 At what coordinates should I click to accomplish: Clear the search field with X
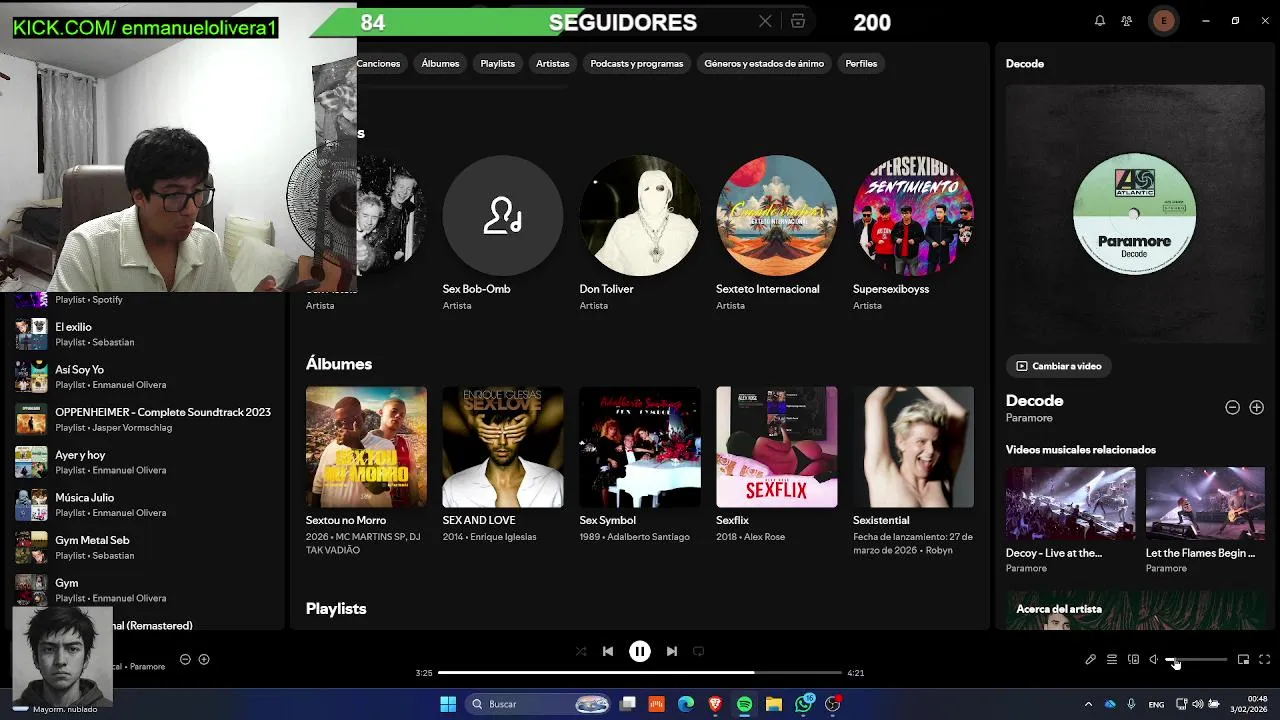(765, 21)
